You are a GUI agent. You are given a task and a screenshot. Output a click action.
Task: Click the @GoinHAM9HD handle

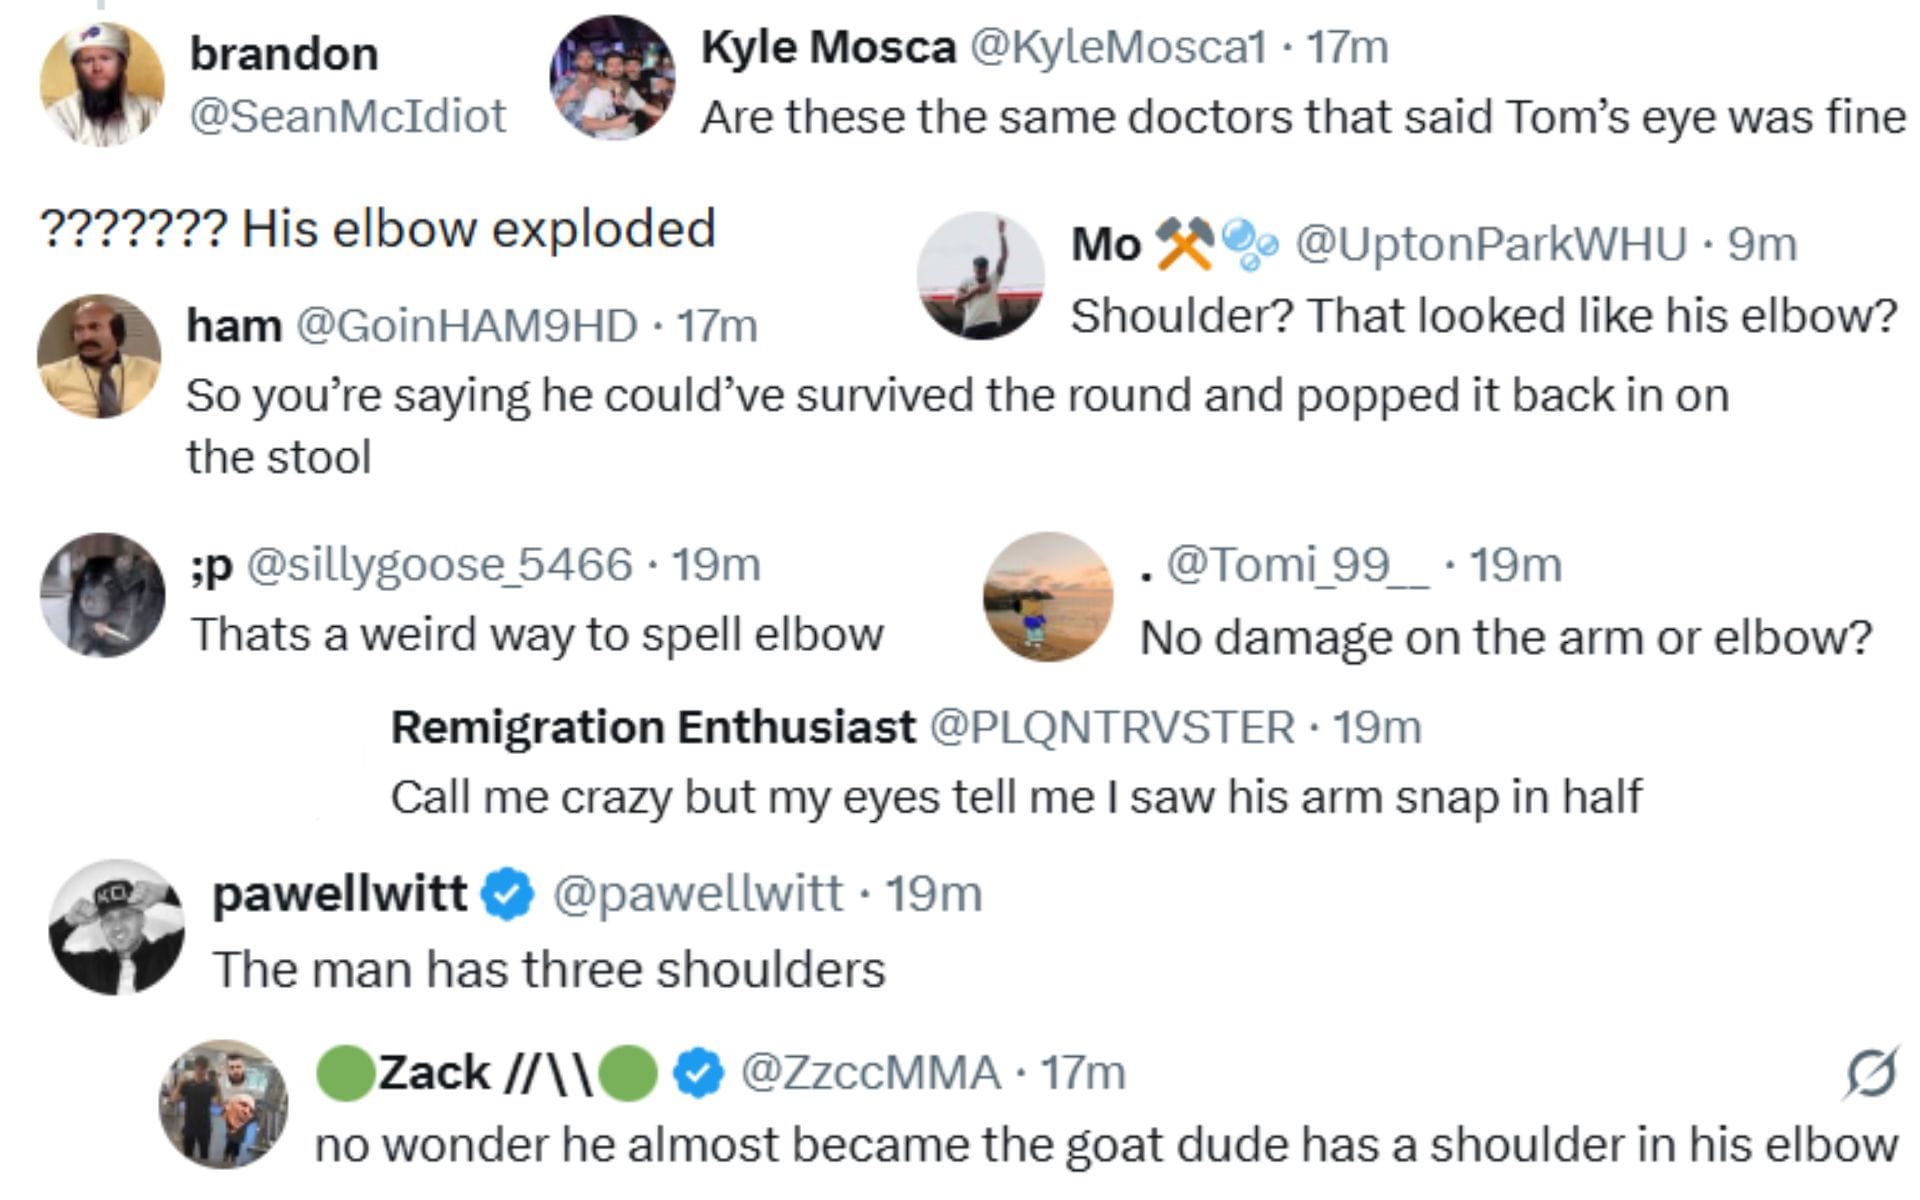pos(467,326)
